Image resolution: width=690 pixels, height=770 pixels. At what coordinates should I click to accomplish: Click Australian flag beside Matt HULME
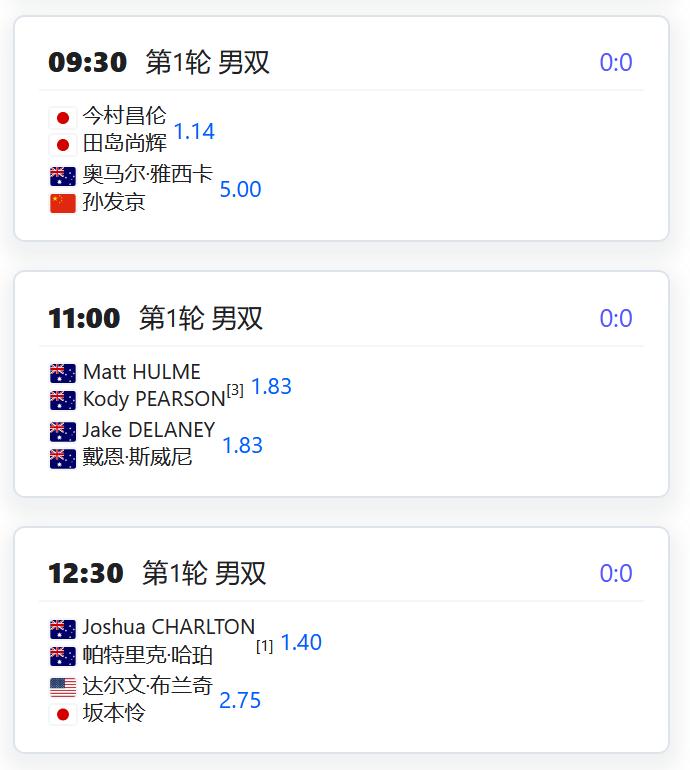[x=63, y=373]
